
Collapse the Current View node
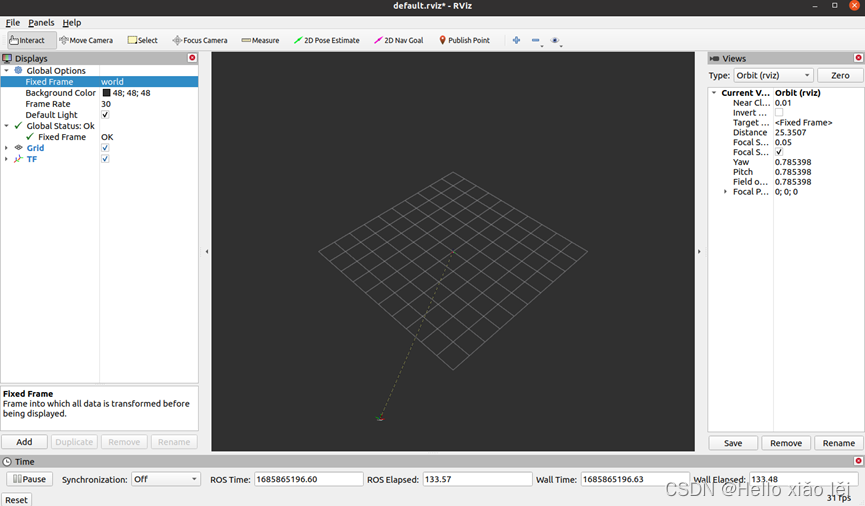714,93
